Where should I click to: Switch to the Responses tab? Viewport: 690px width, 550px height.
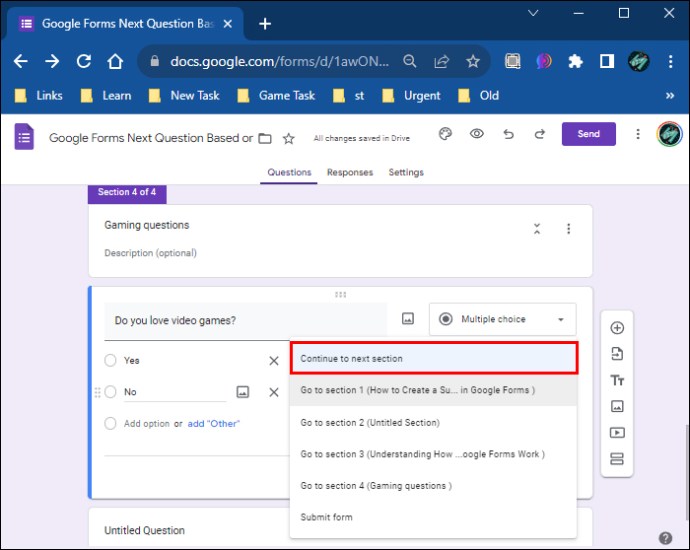pos(350,172)
